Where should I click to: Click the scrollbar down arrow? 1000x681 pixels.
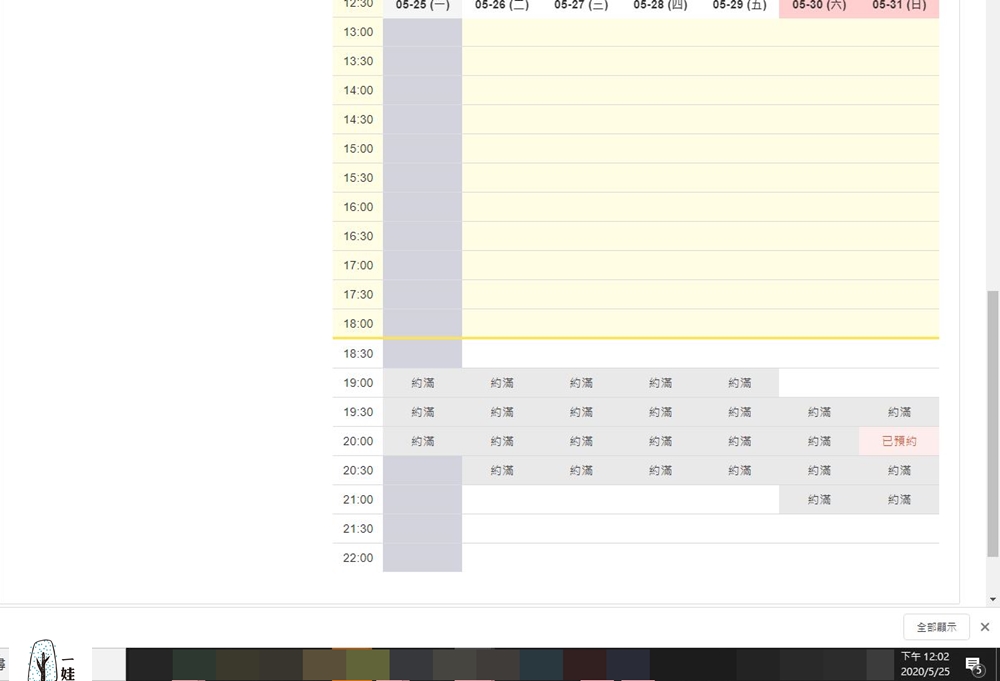point(992,599)
